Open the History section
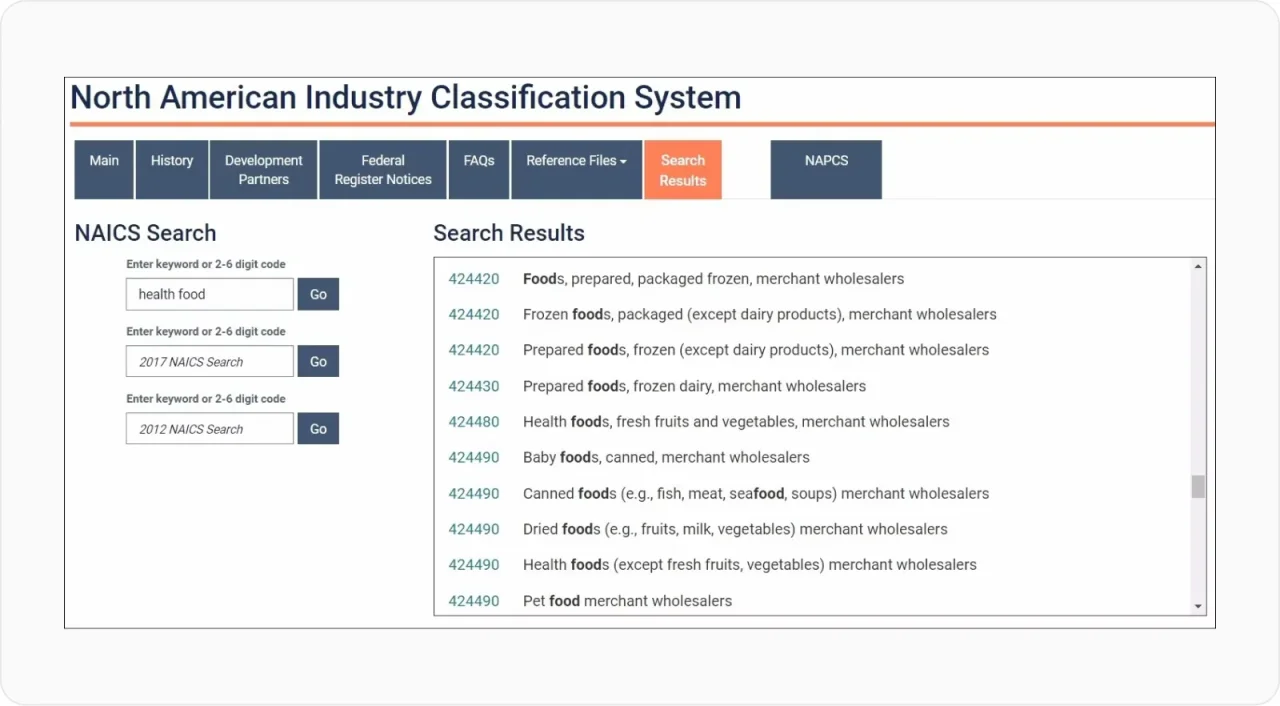 [x=171, y=160]
